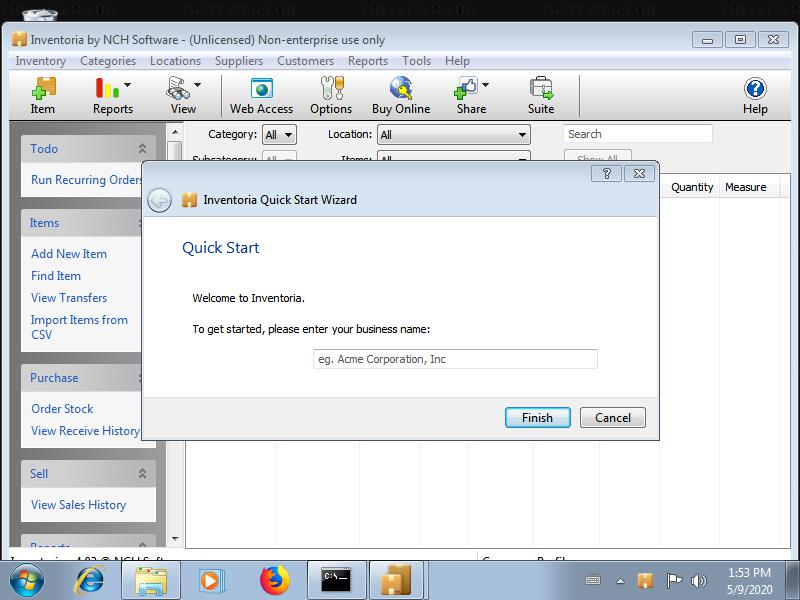Launch Windows Media Player from taskbar
800x600 pixels.
coord(210,581)
